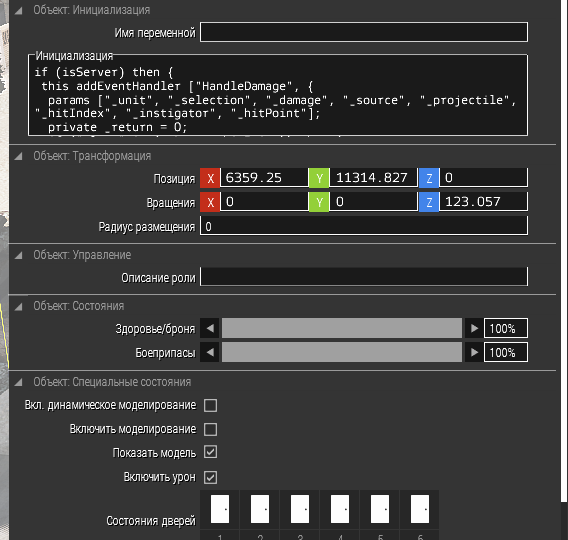The height and width of the screenshot is (540, 568).
Task: Collapse the Объект: Управление section
Action: coord(18,255)
